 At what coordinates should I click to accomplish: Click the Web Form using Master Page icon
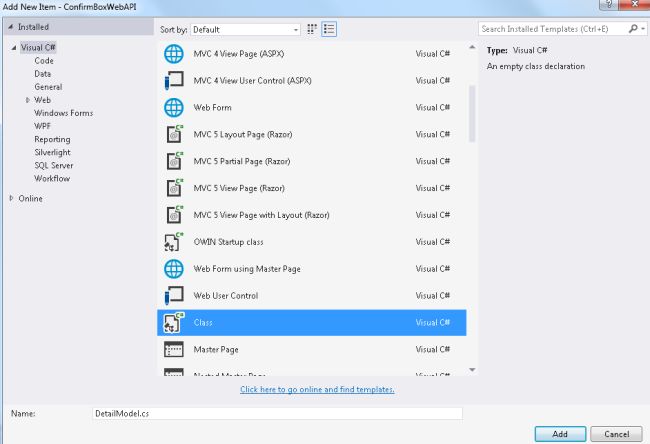(x=174, y=269)
